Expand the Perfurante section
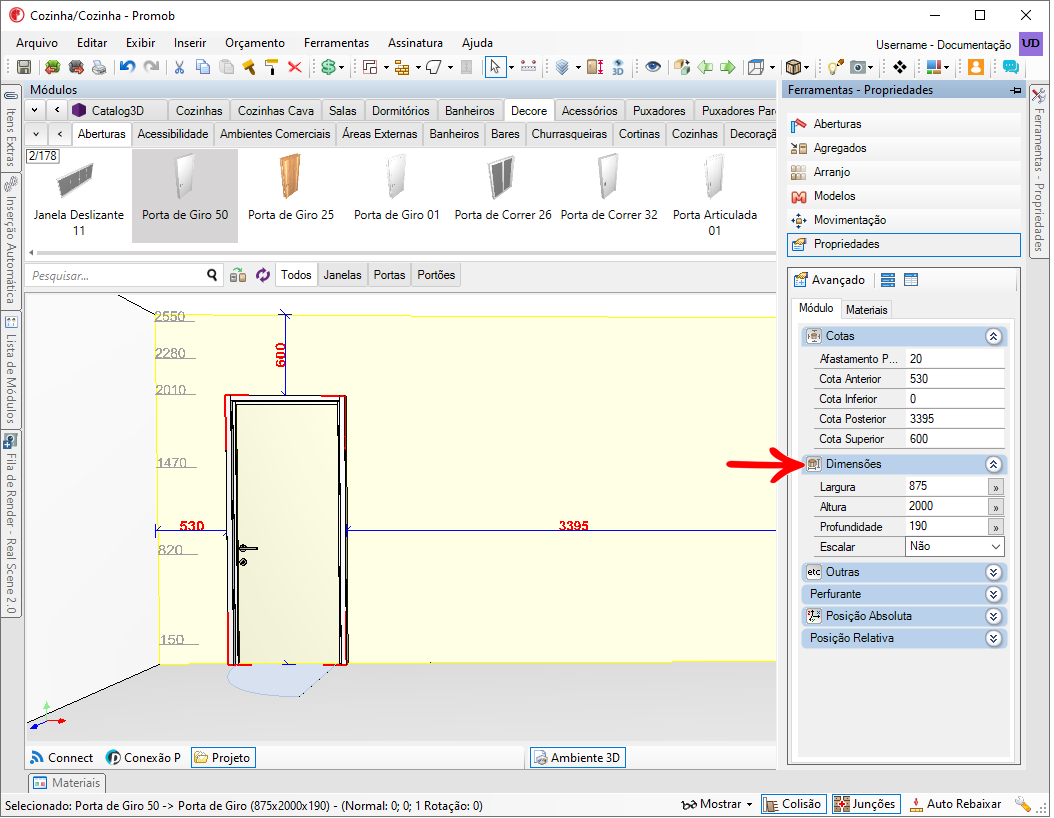 [994, 594]
